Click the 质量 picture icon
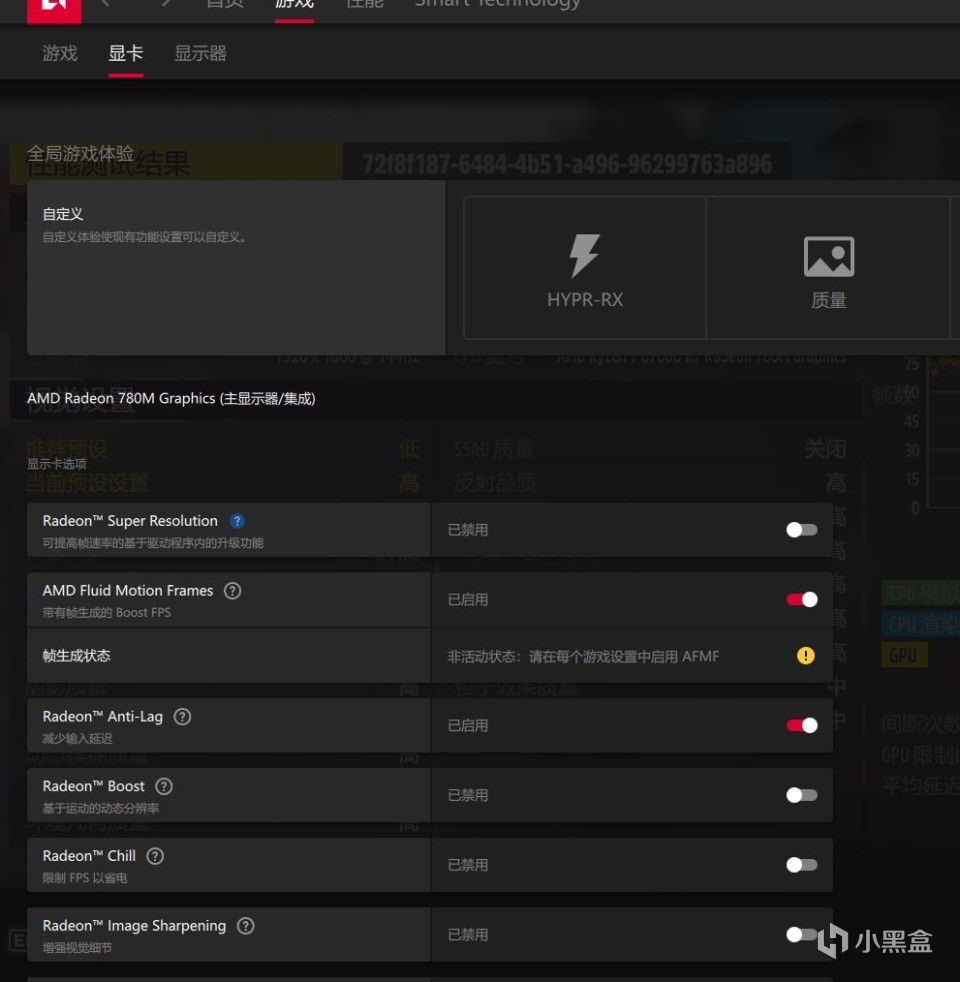Image resolution: width=960 pixels, height=982 pixels. [828, 256]
